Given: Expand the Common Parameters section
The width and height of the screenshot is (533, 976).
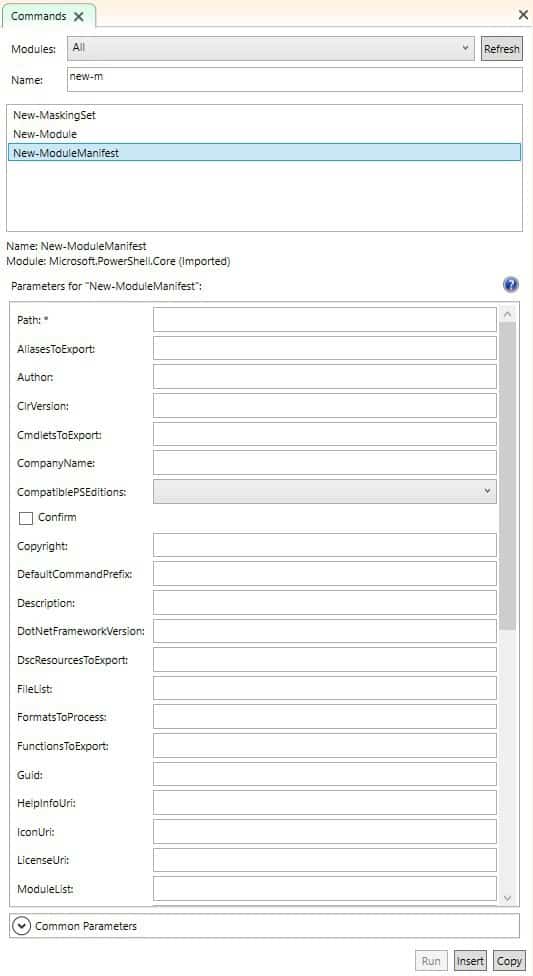Looking at the screenshot, I should tap(22, 926).
